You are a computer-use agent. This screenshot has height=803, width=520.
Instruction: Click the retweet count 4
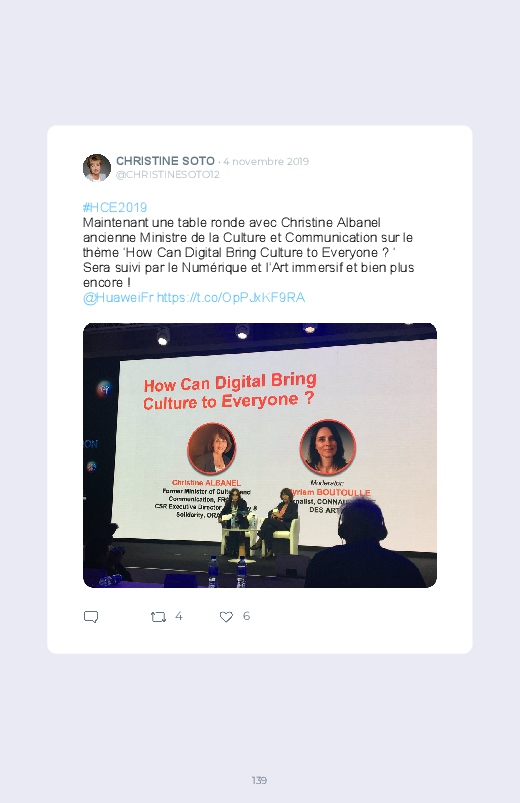179,616
